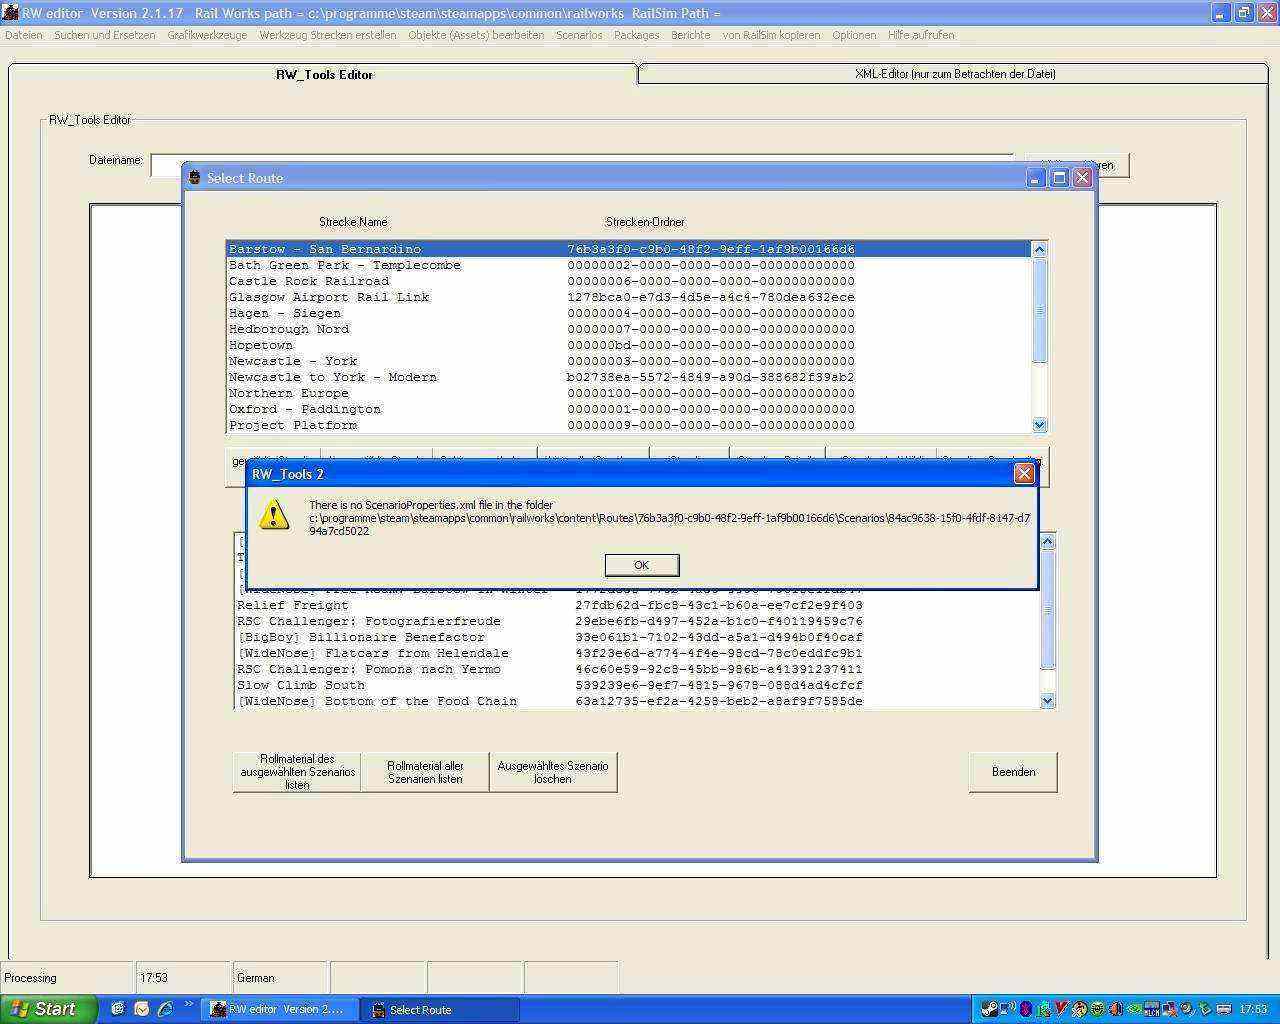Select the Newcastle - York route row
The image size is (1280, 1024).
coord(628,361)
